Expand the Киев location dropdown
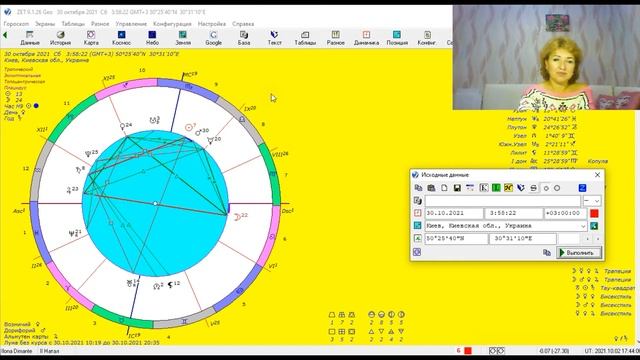 583,226
